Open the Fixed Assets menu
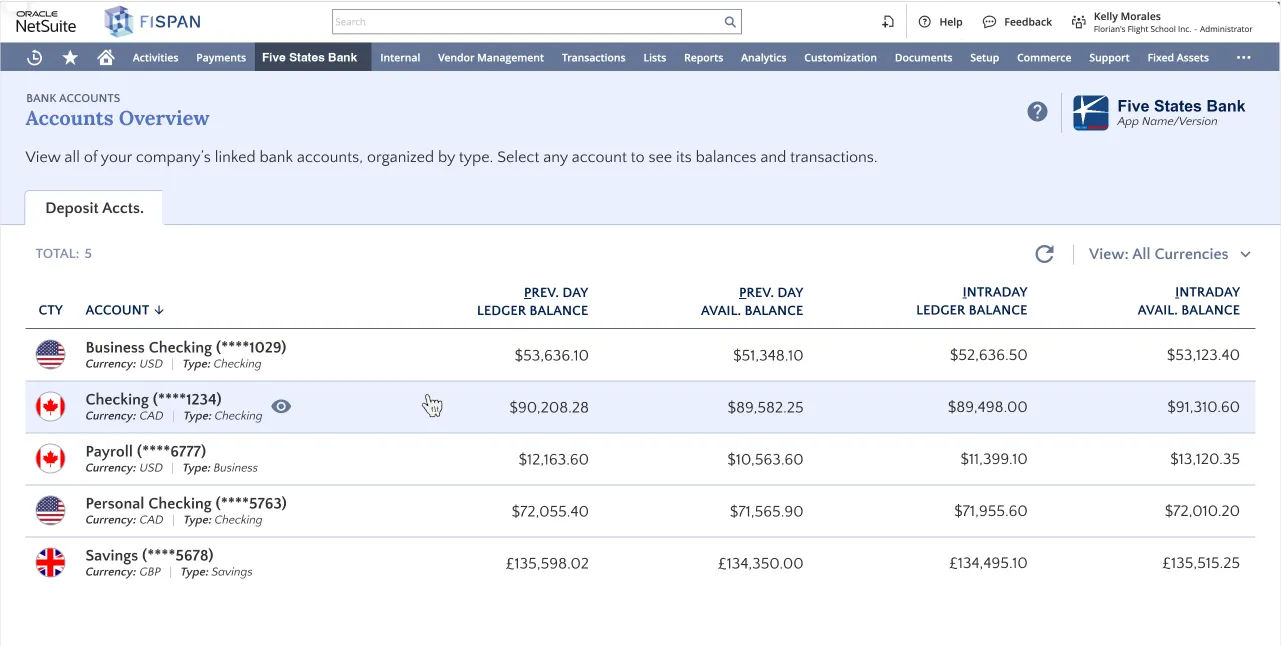 1178,57
